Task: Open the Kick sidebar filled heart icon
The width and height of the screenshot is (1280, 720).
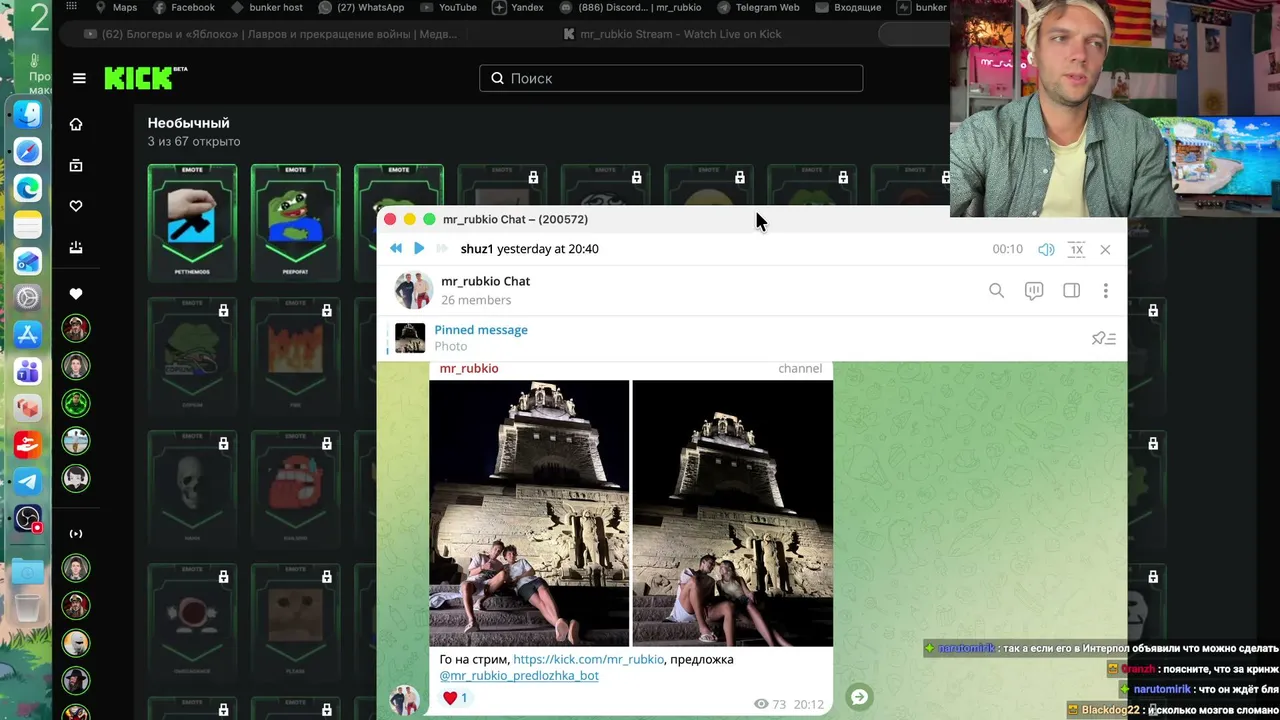Action: 76,294
